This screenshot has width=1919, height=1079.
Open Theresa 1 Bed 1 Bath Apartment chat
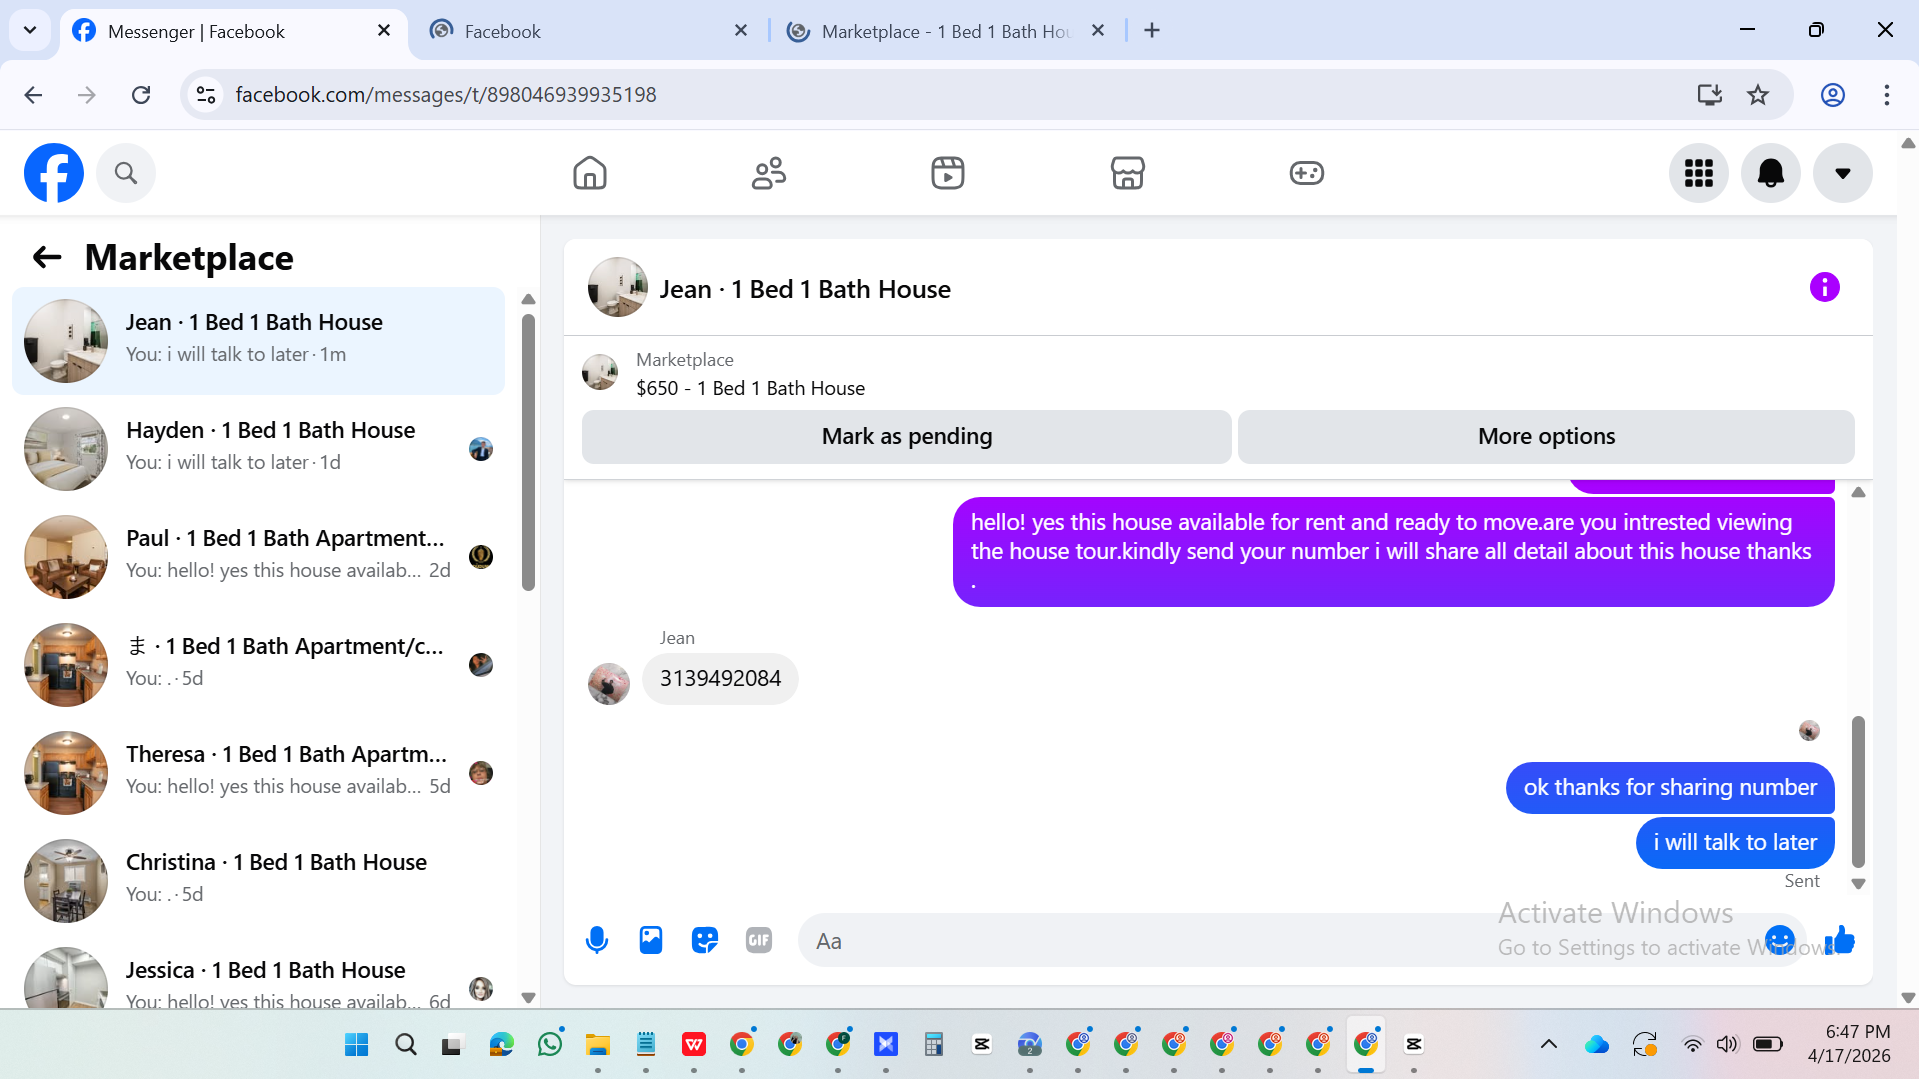[x=258, y=773]
